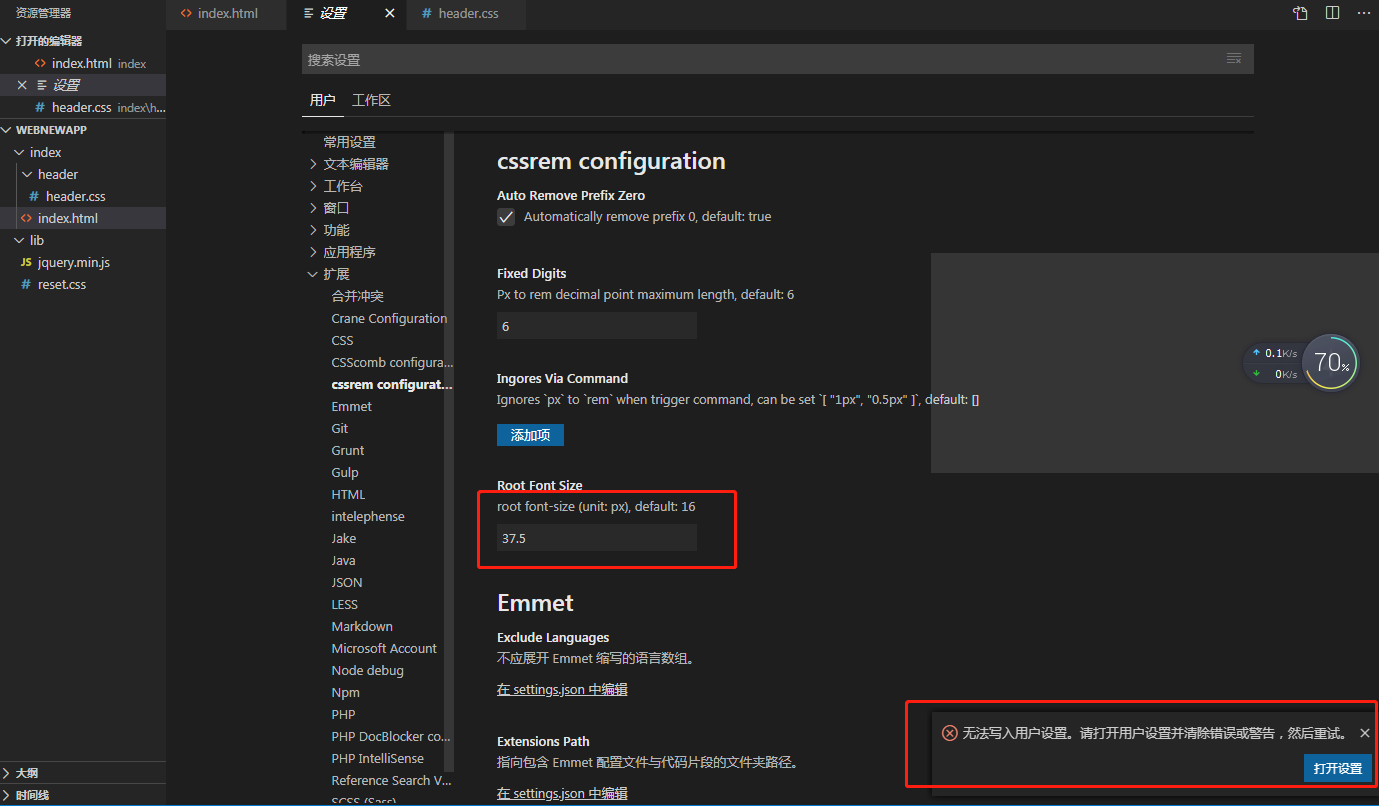Select PHP IntelliSense settings entry
1379x806 pixels.
(x=377, y=758)
